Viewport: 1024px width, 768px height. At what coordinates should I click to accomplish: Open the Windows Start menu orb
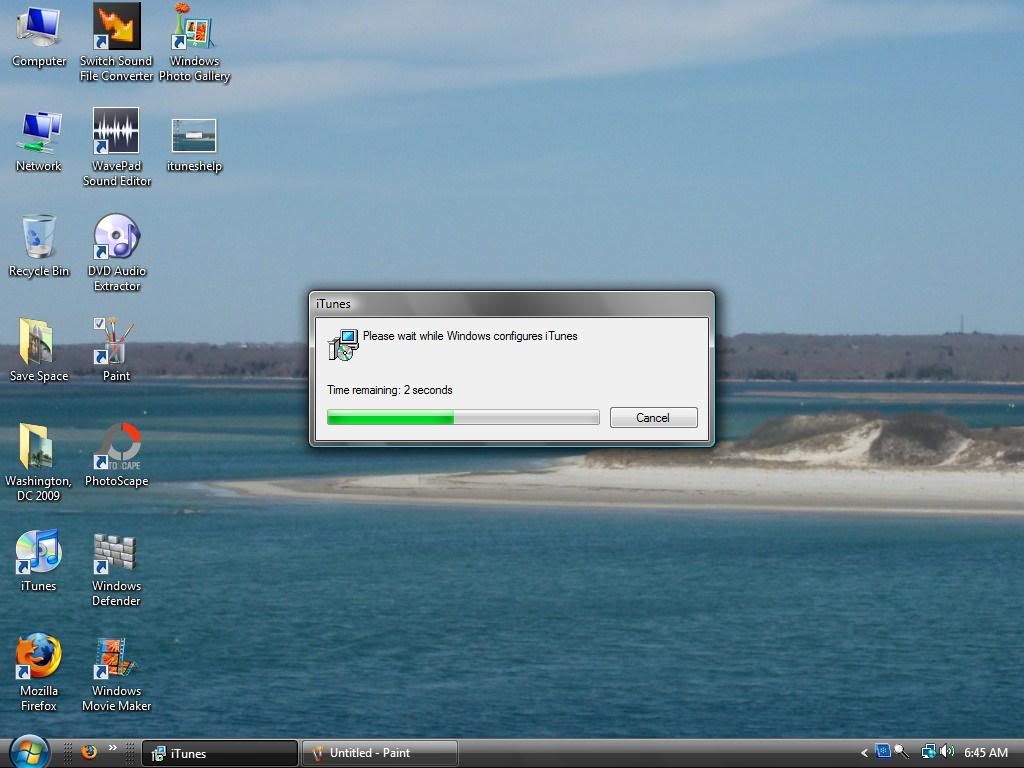coord(29,752)
